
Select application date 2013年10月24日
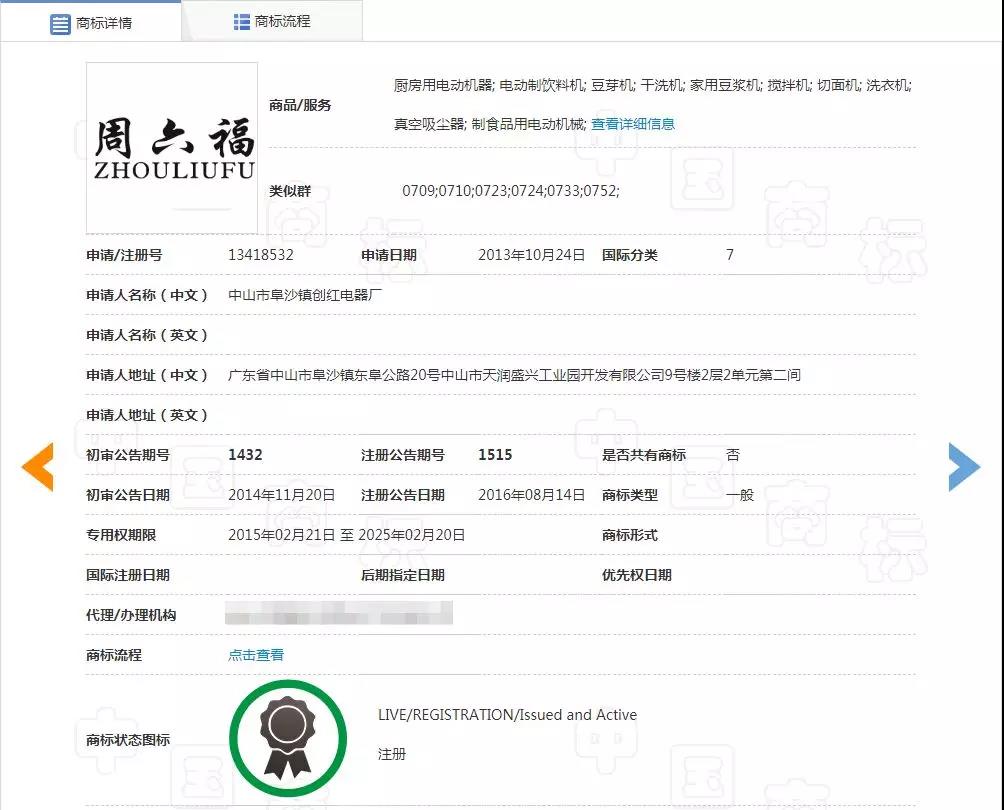[531, 255]
